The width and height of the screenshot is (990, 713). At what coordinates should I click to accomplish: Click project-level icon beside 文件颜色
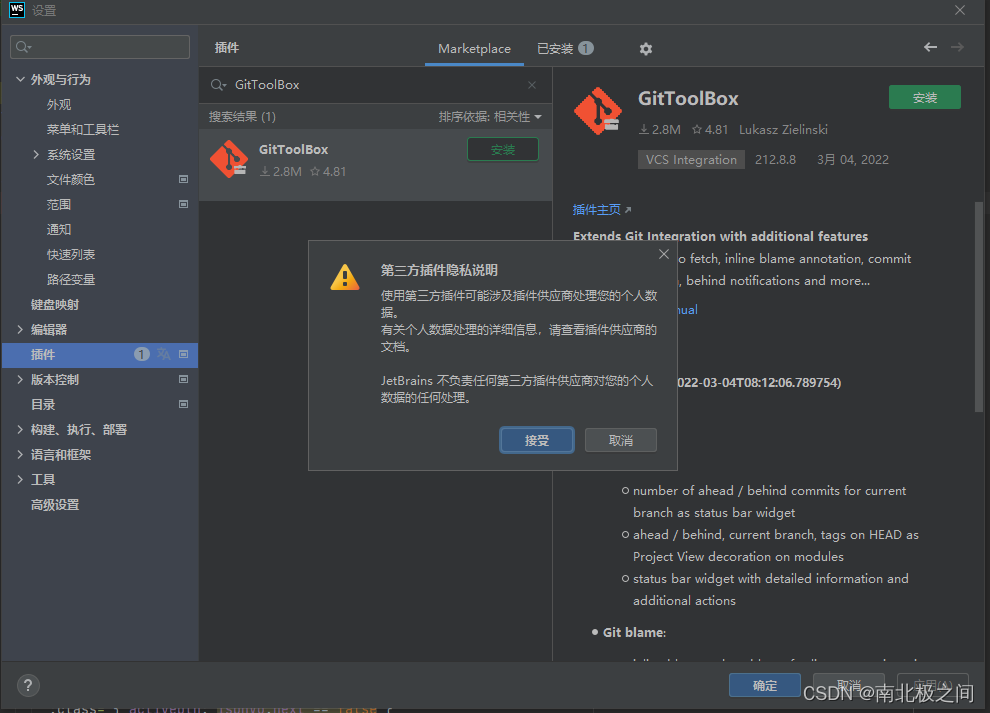[x=184, y=179]
